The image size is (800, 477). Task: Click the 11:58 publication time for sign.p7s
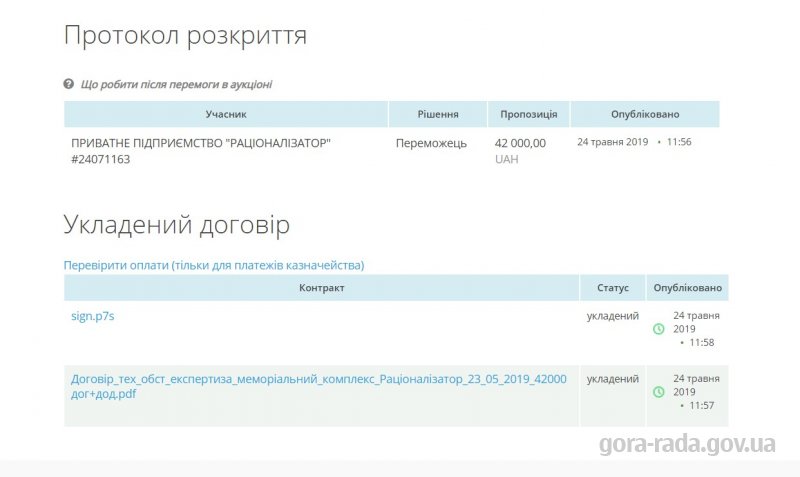click(702, 342)
